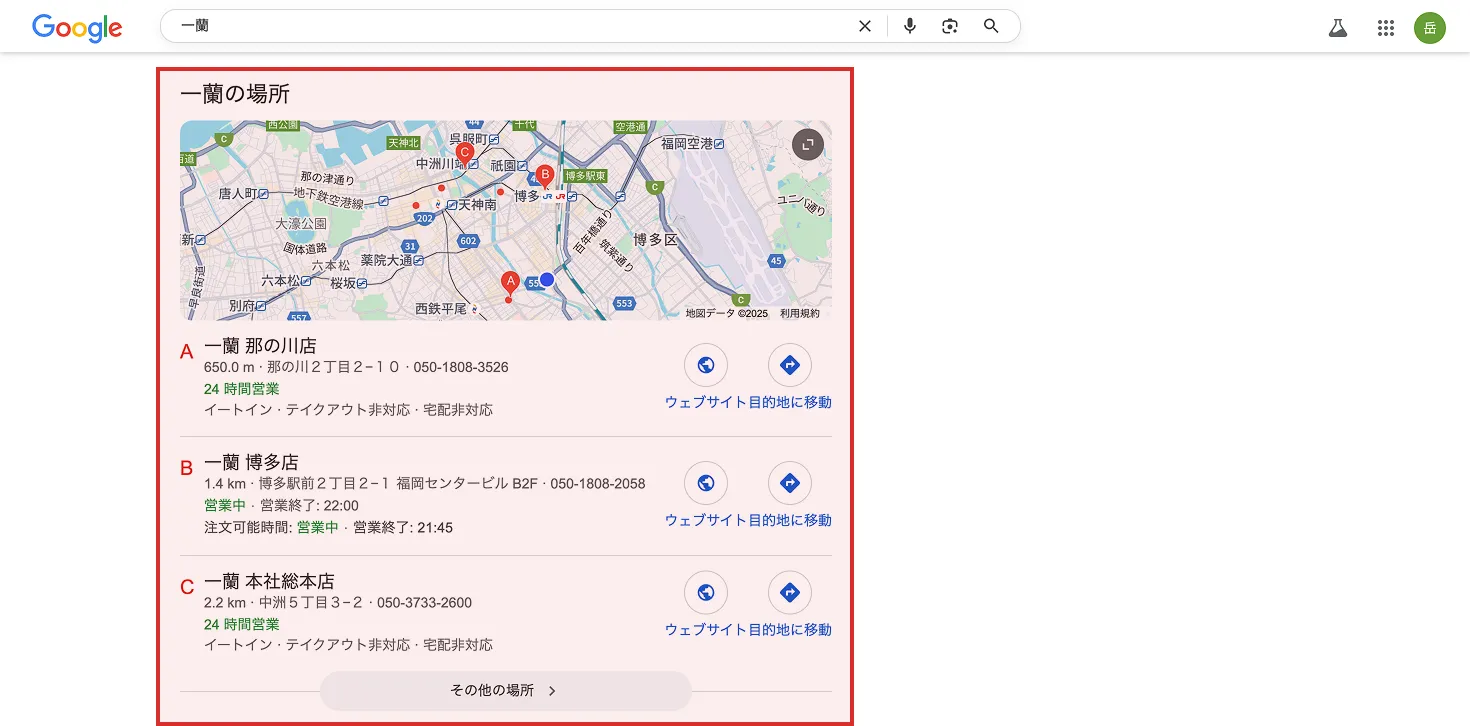Click map pin A
This screenshot has width=1470, height=726.
510,283
